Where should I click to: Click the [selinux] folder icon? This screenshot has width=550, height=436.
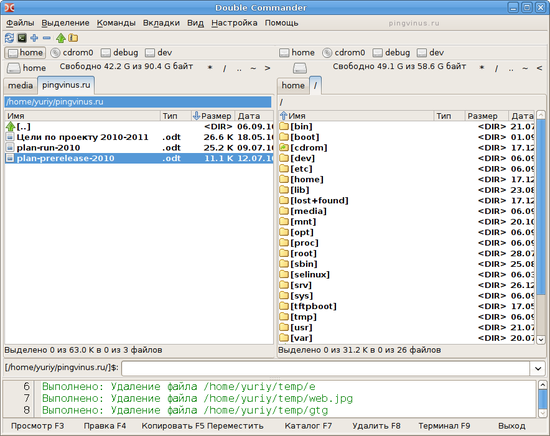(284, 274)
